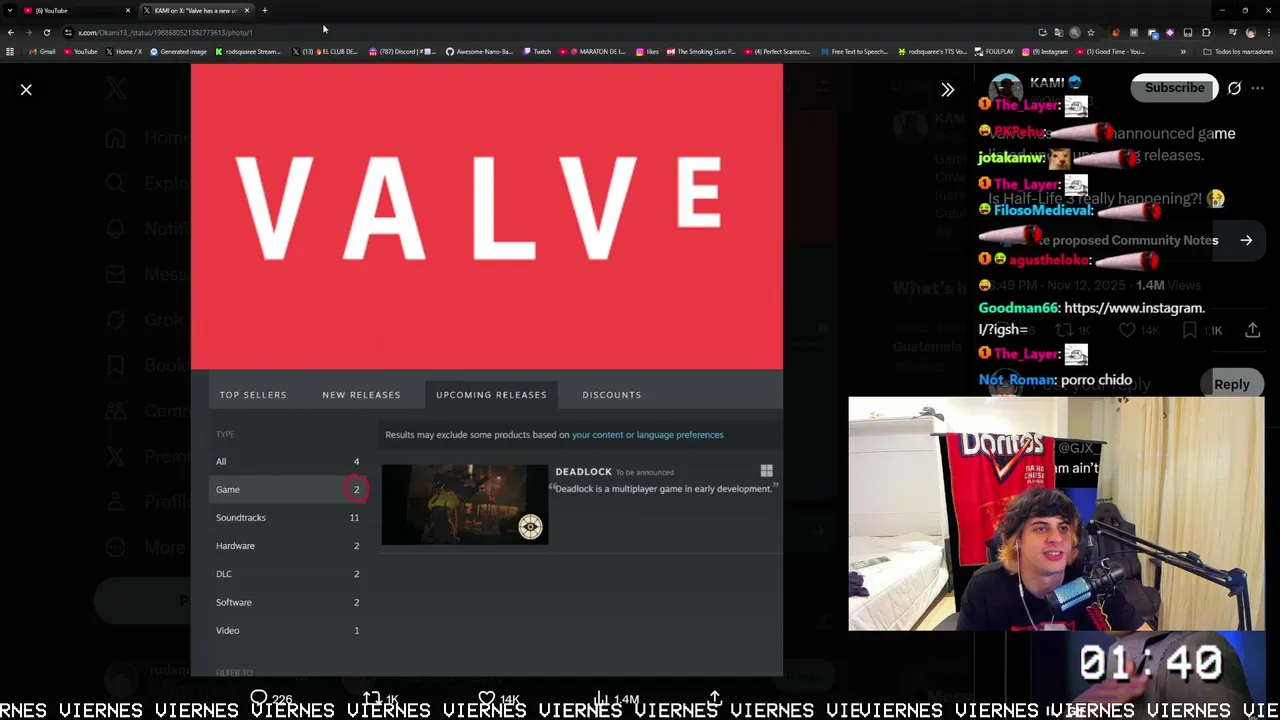This screenshot has width=1280, height=720.
Task: Share the tweet using the sidebar share icon
Action: tap(1252, 330)
